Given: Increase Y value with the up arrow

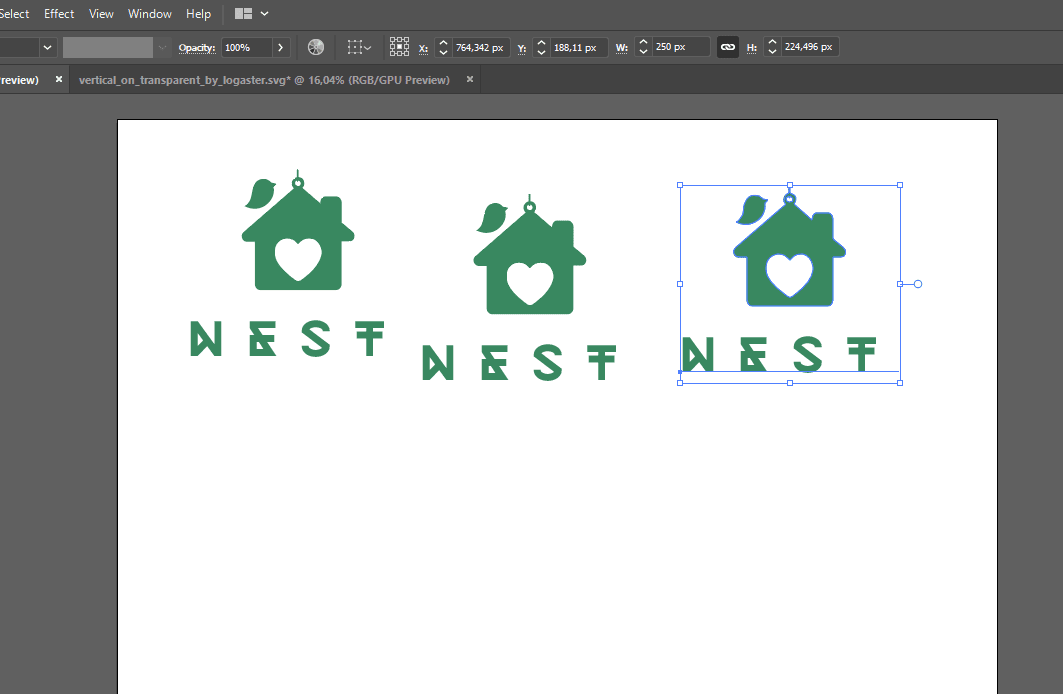Looking at the screenshot, I should click(x=541, y=43).
